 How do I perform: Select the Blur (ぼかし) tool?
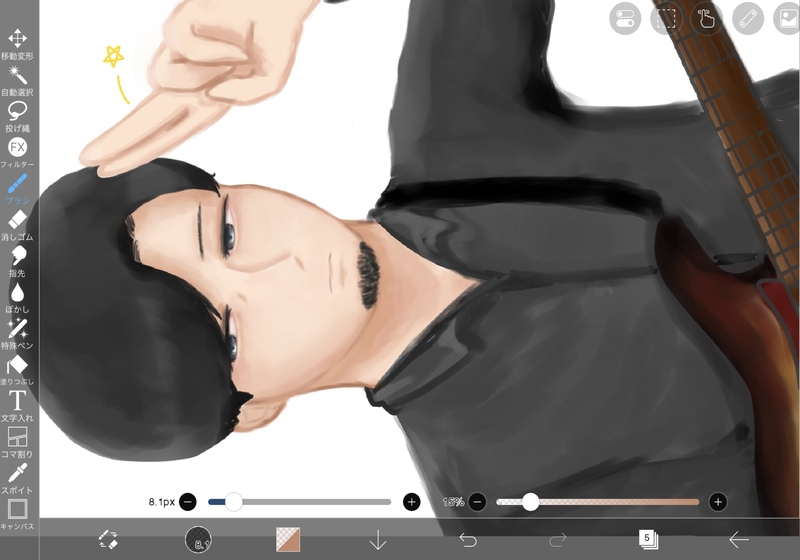click(x=17, y=298)
